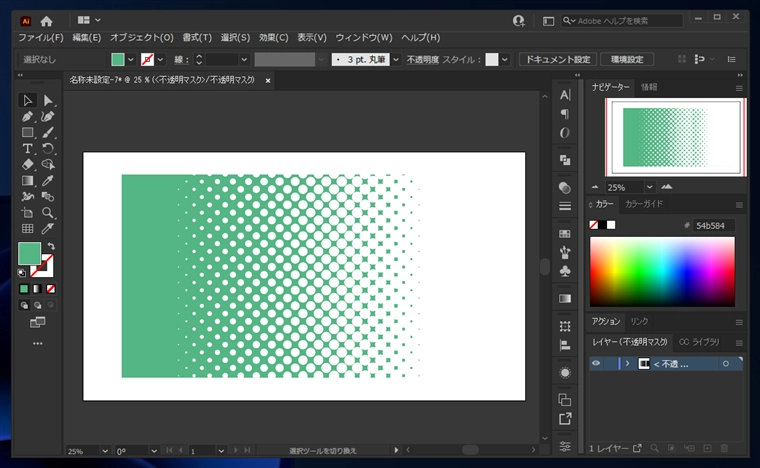This screenshot has height=468, width=760.
Task: Open the Symbols panel icon
Action: [x=565, y=271]
